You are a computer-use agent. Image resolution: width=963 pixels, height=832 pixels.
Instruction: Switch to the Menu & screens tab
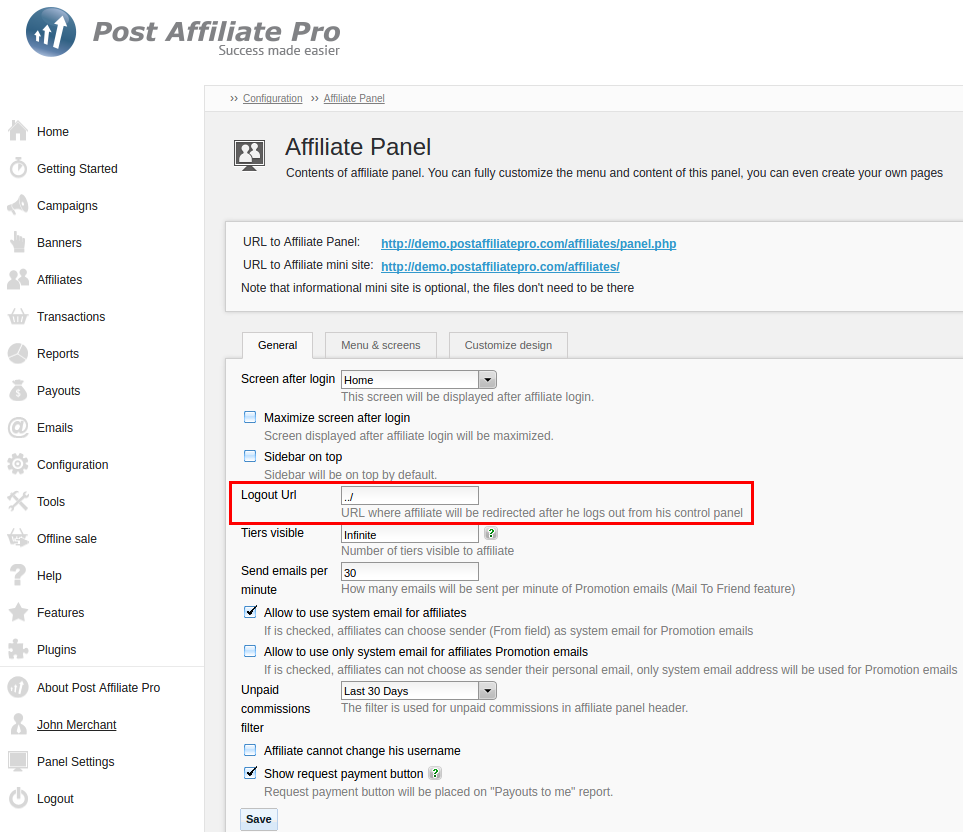coord(380,345)
